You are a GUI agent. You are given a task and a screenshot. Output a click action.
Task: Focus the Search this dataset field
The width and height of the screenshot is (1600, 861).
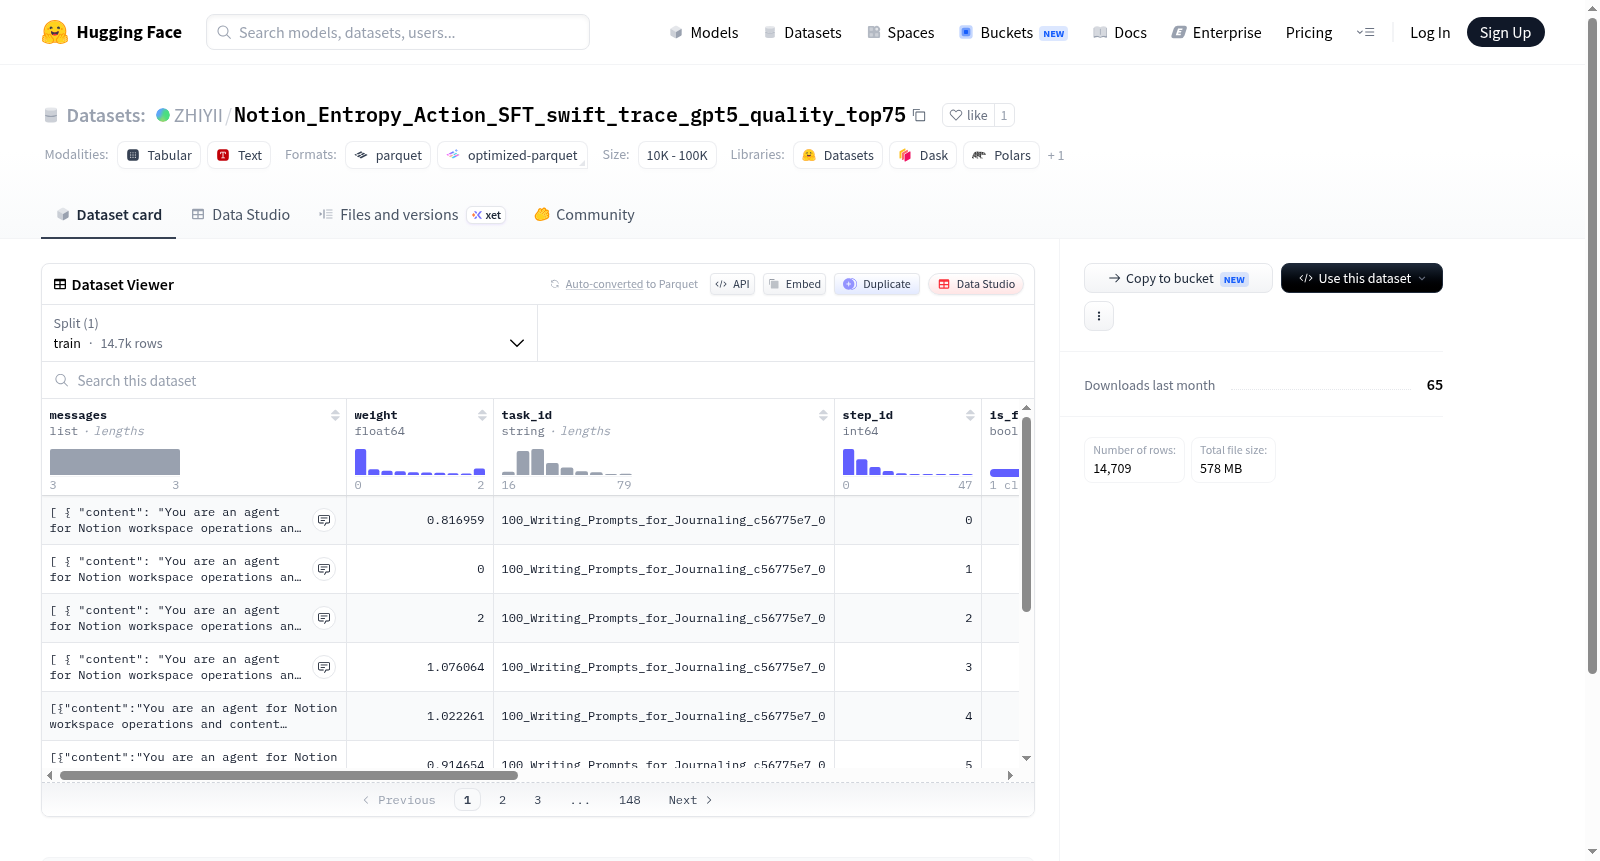coord(538,380)
